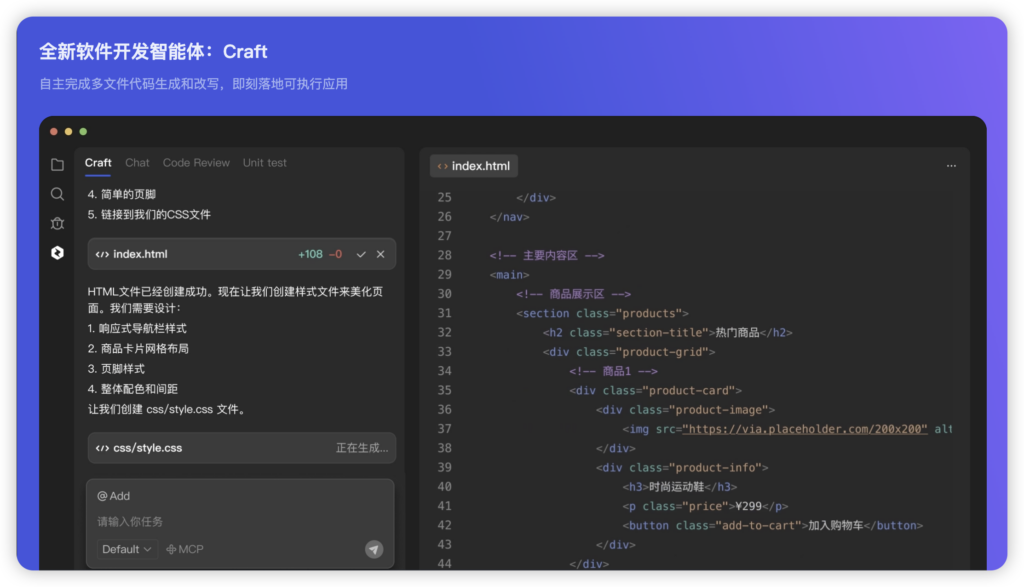
Task: Click list item 整体配色和间距
Action: click(133, 389)
